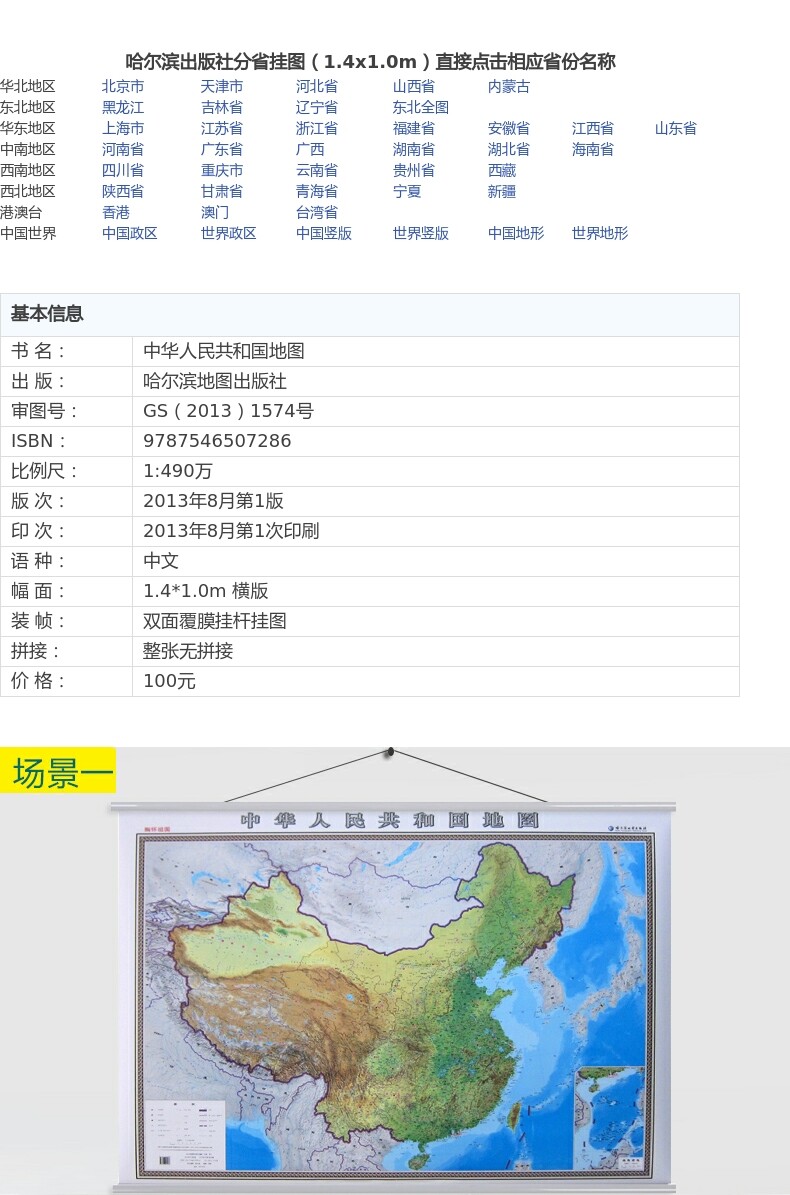Open the 广西 map link
The width and height of the screenshot is (790, 1195).
310,149
